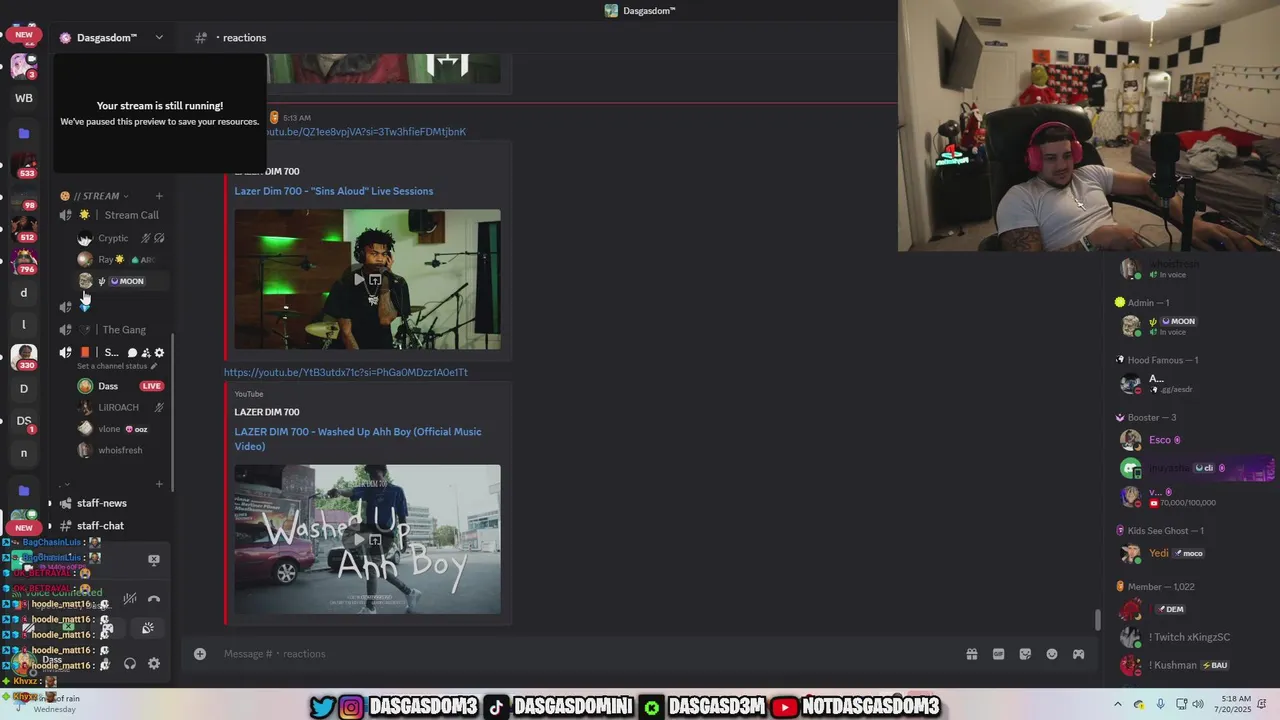The image size is (1280, 720).
Task: Open the youtu.be/QZ1ee8vpjVA link
Action: point(365,132)
